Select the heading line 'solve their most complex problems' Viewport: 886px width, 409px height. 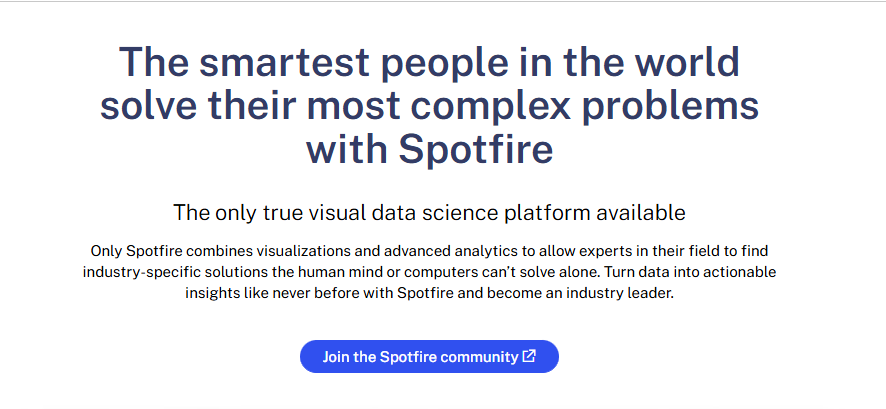(429, 105)
